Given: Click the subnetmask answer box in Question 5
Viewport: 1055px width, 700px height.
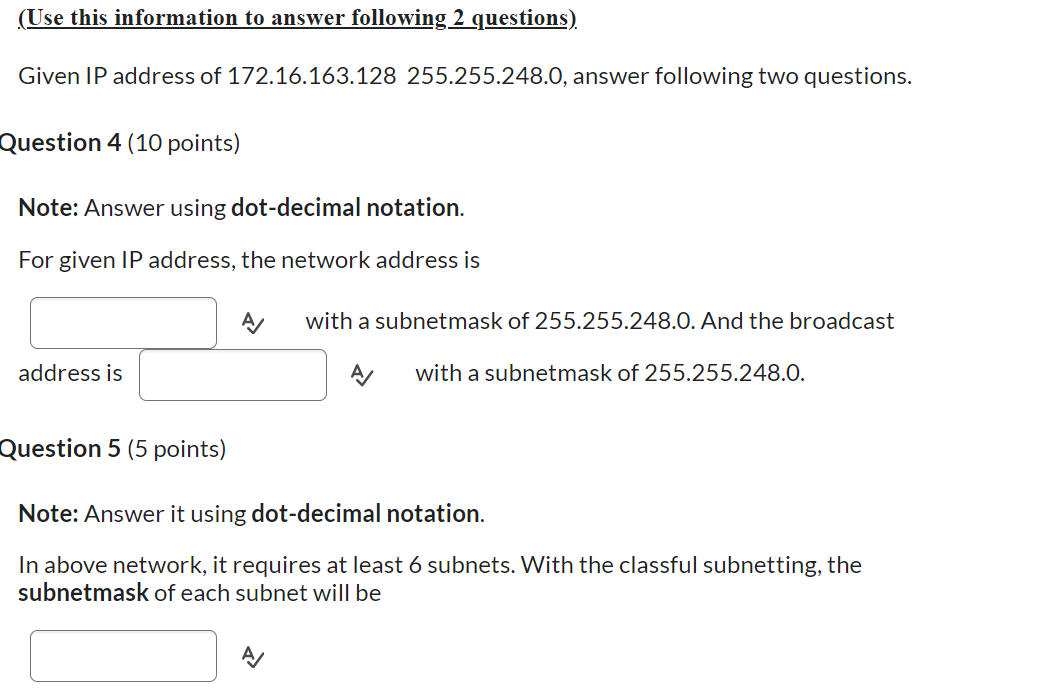Looking at the screenshot, I should coord(123,656).
